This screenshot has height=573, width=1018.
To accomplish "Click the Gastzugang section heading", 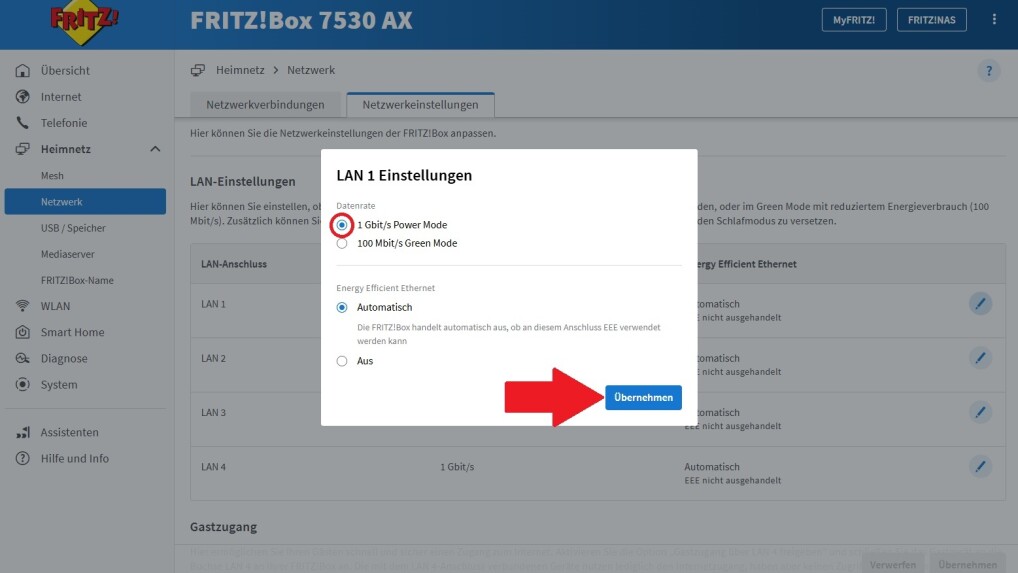I will tap(223, 527).
